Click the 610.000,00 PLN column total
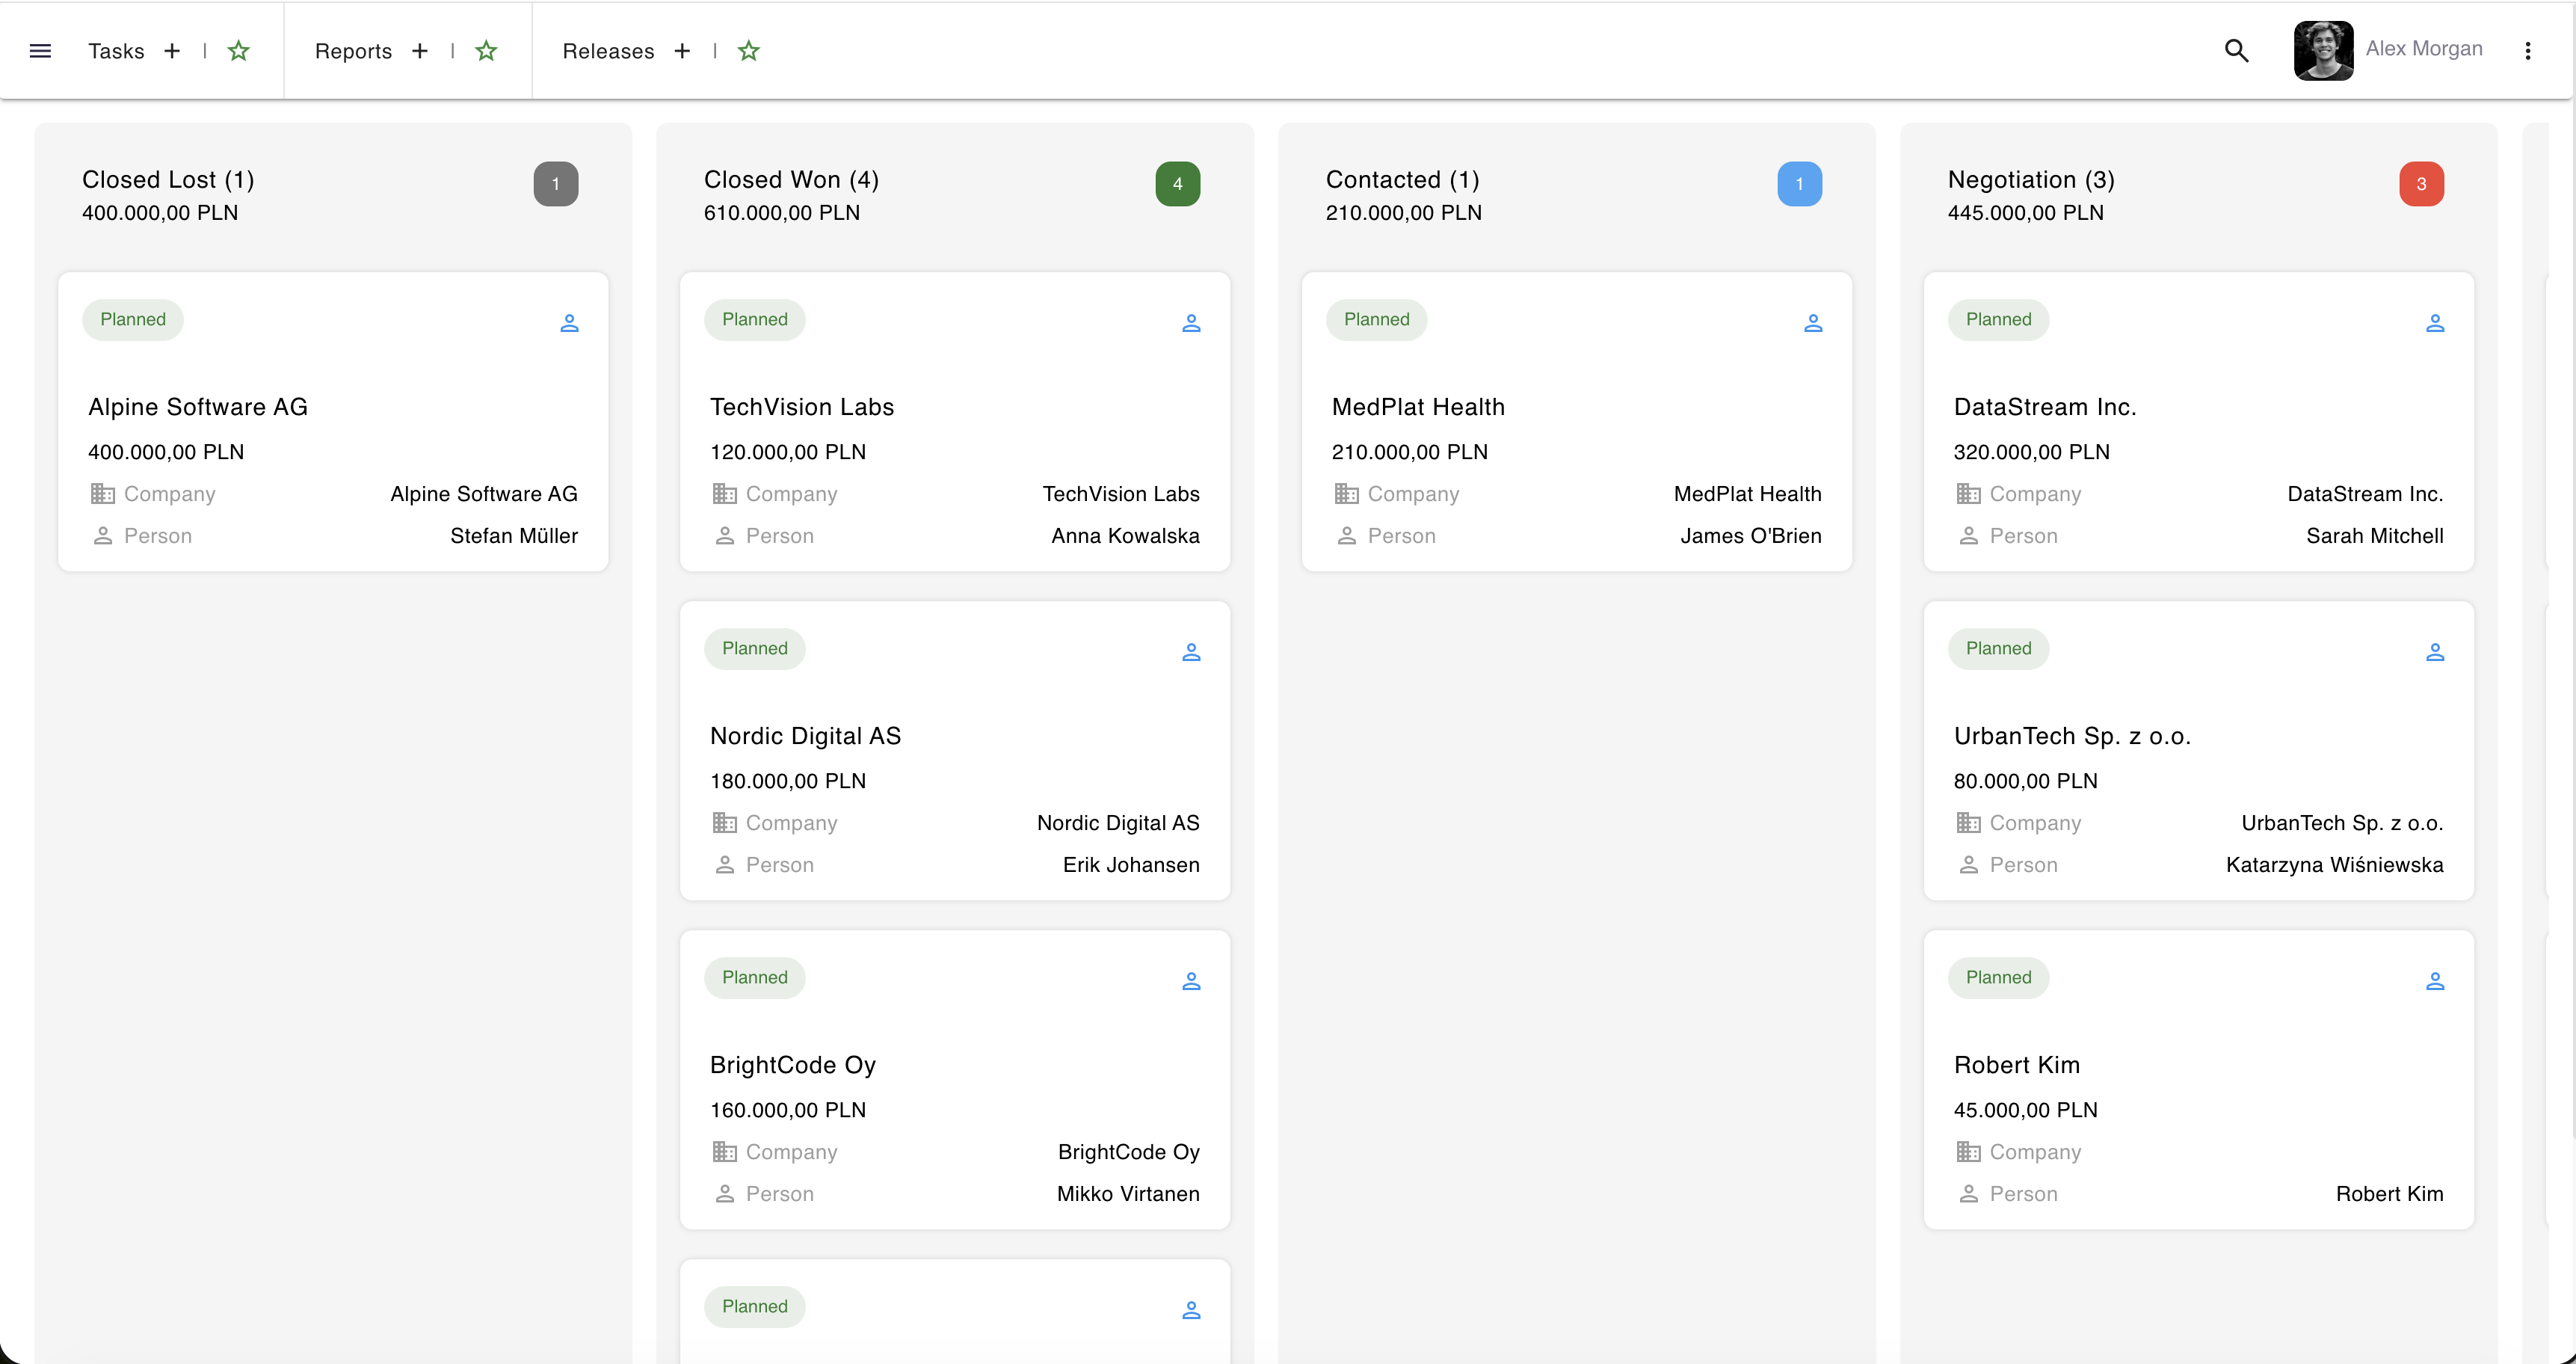The height and width of the screenshot is (1364, 2576). pyautogui.click(x=782, y=213)
